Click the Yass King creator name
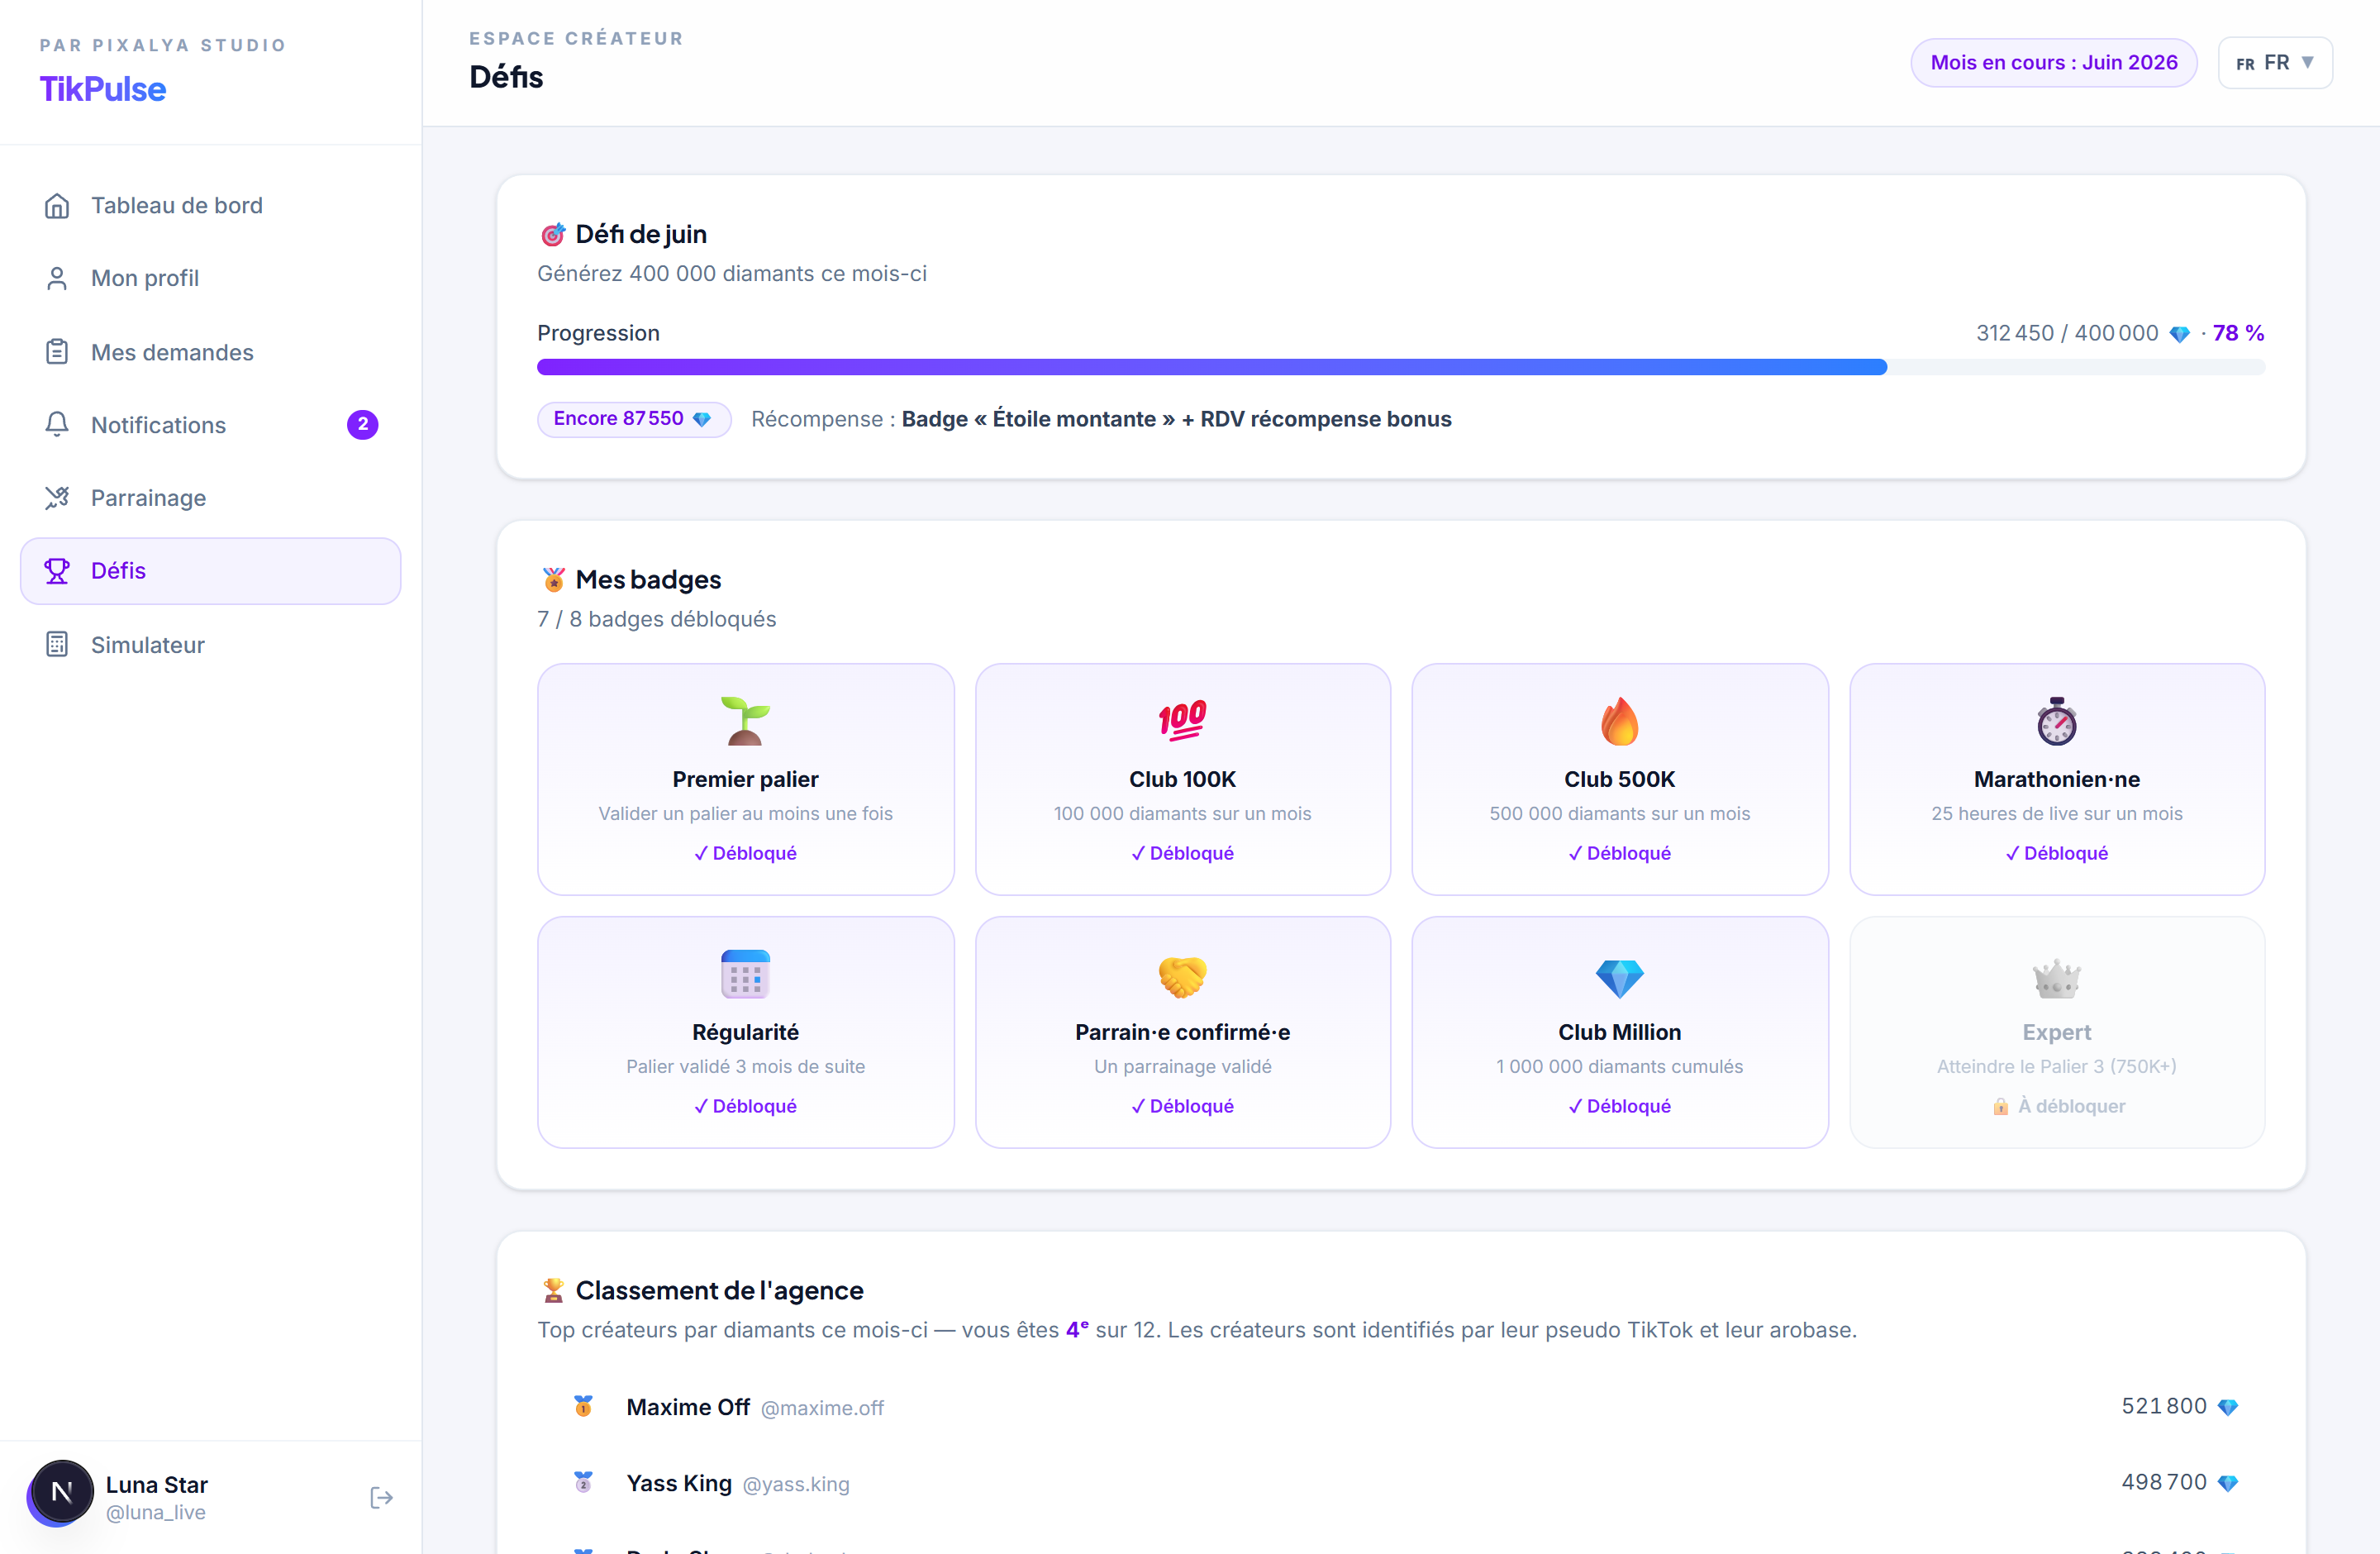 [x=679, y=1483]
